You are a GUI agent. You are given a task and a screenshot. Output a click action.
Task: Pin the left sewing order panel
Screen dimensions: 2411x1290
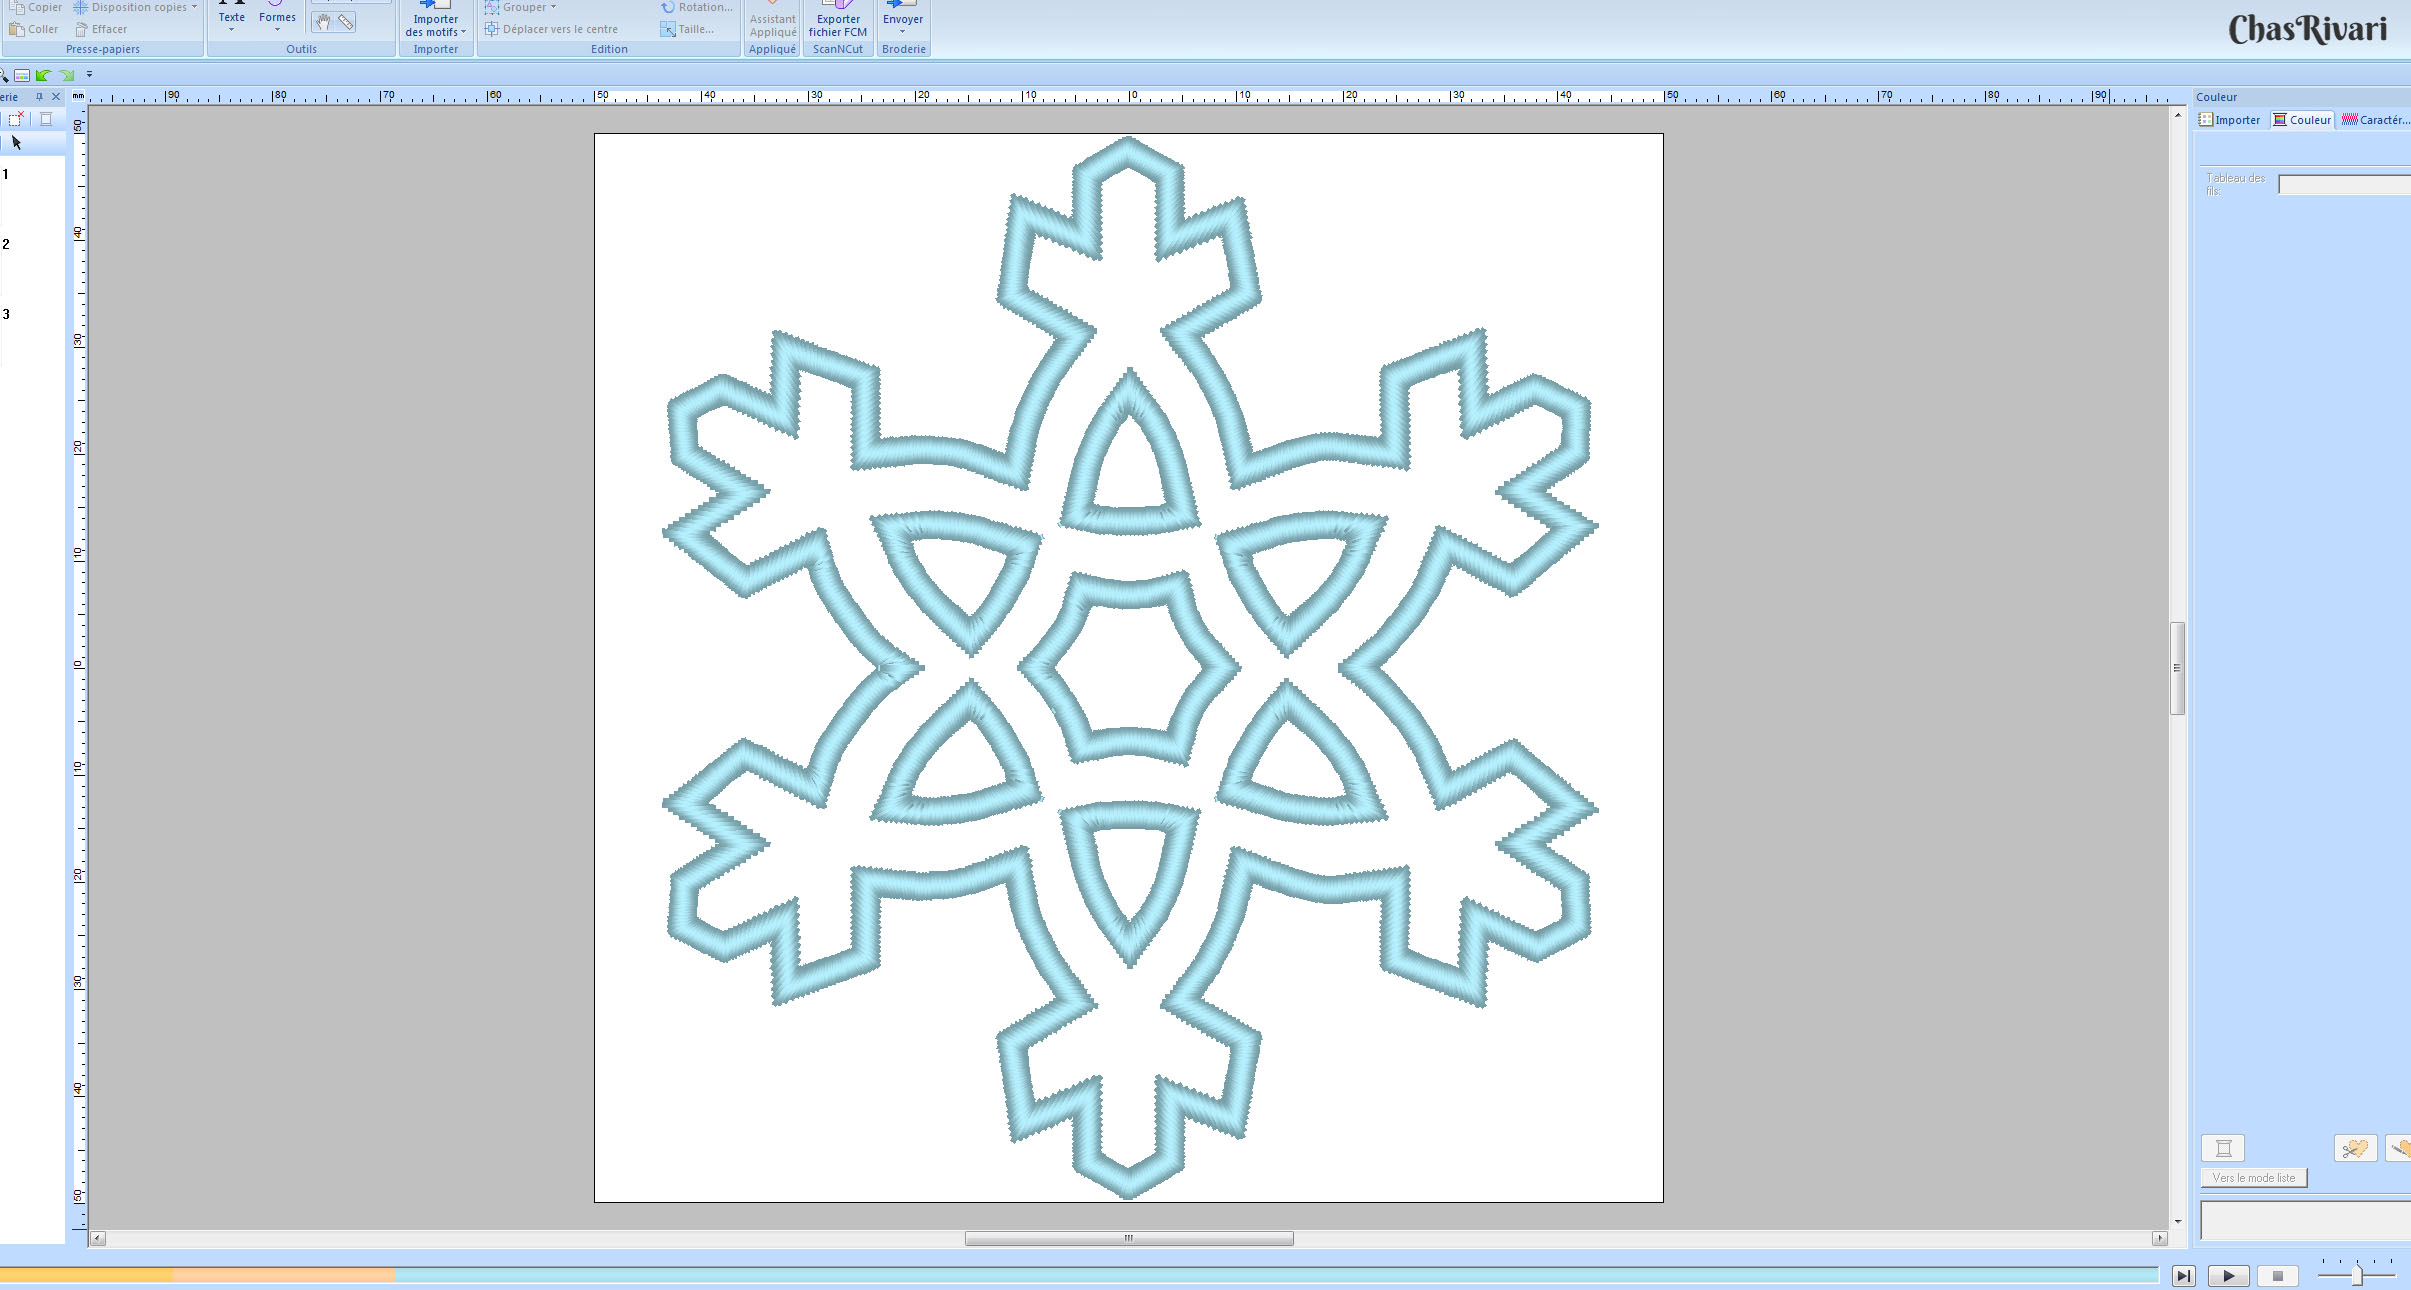pos(39,97)
